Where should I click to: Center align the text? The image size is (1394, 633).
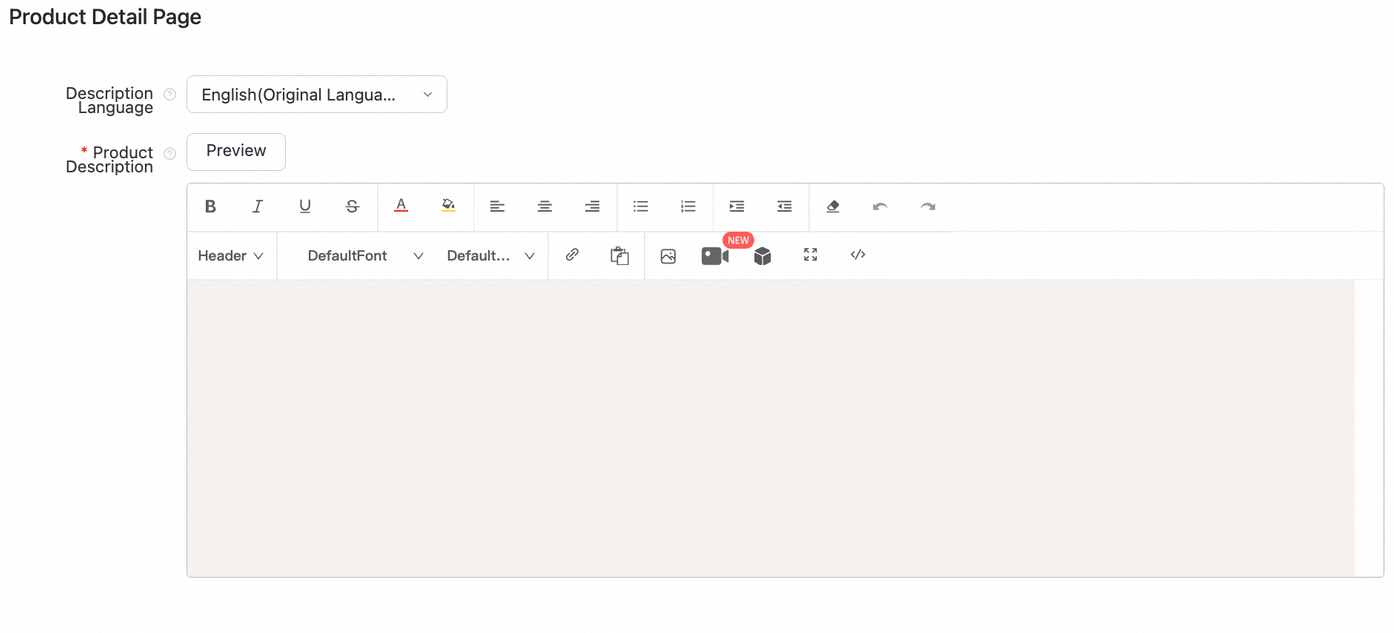(x=545, y=207)
